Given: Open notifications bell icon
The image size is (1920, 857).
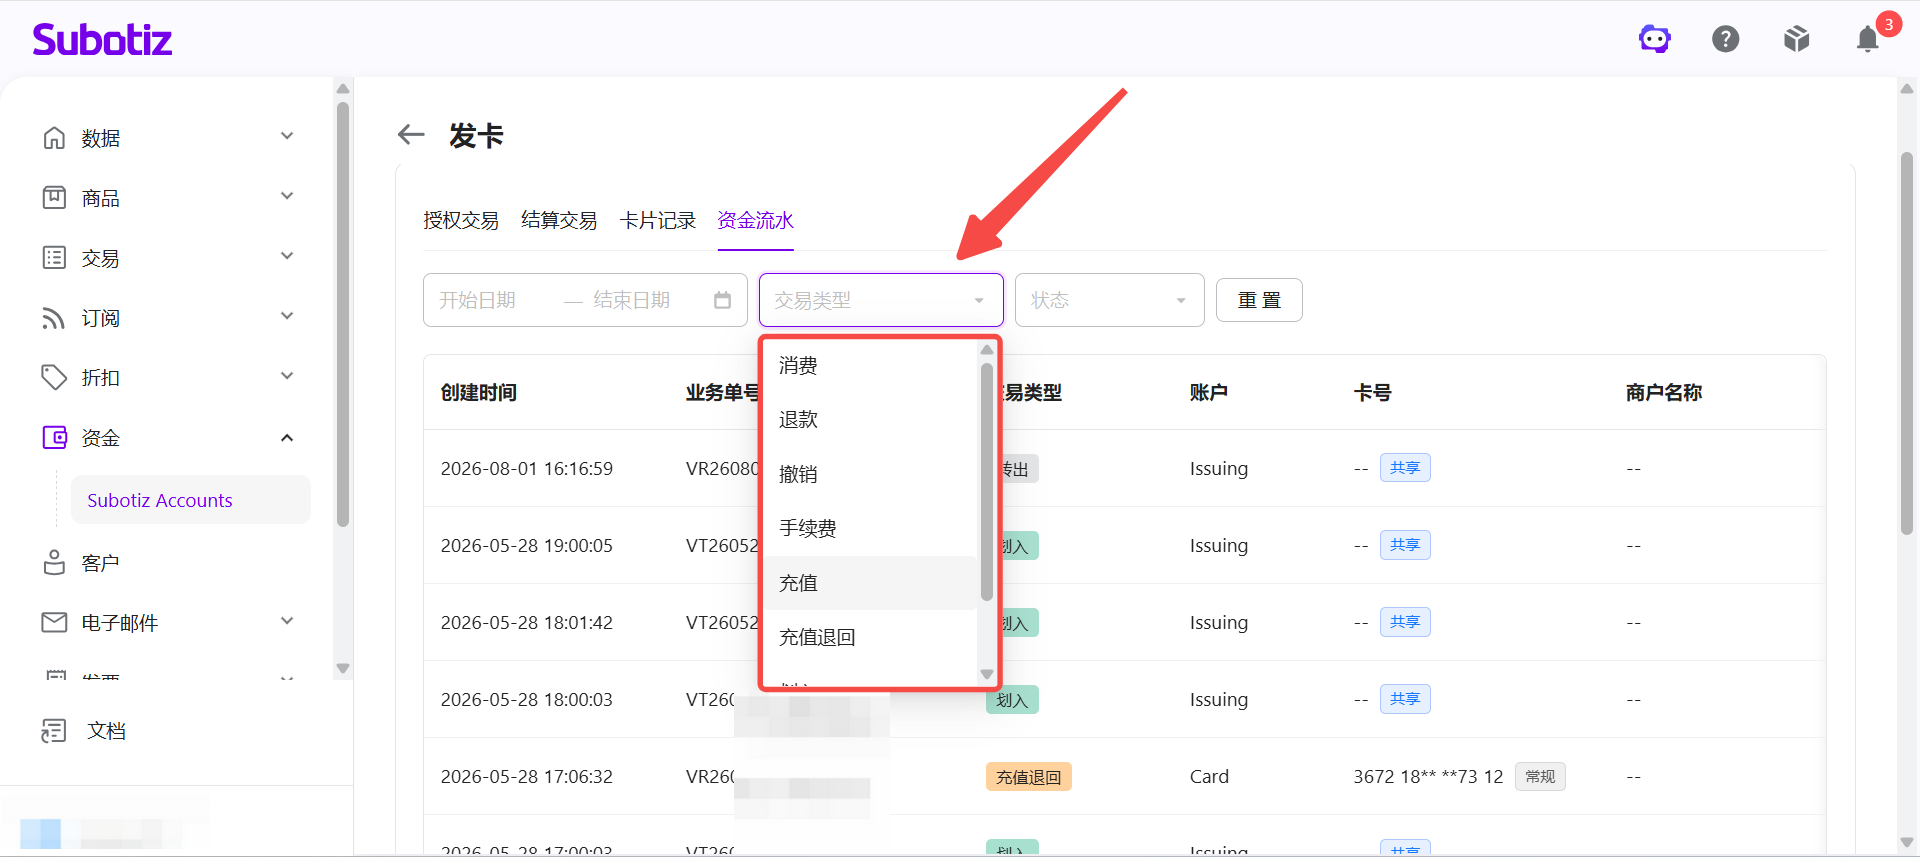Looking at the screenshot, I should 1868,39.
